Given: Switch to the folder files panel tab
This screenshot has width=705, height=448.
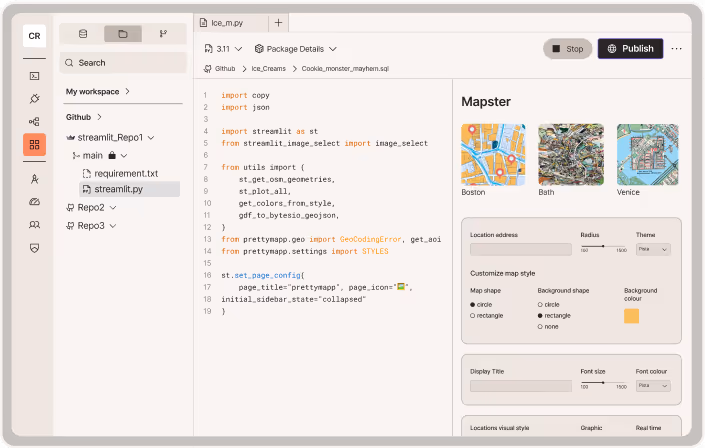Looking at the screenshot, I should coord(123,34).
